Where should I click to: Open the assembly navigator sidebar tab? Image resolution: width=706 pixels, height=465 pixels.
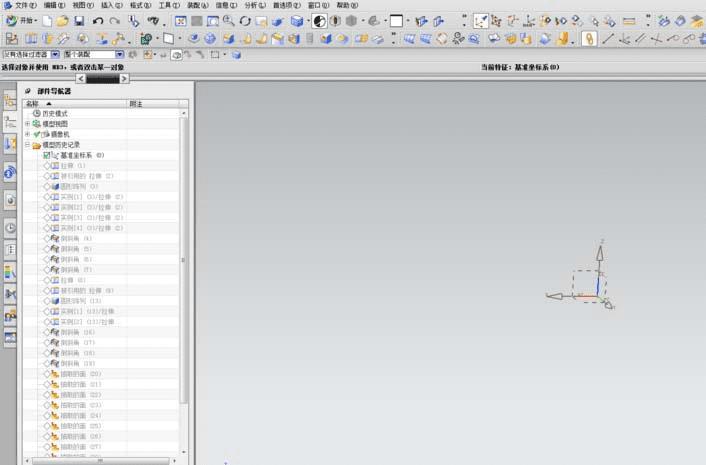10,102
